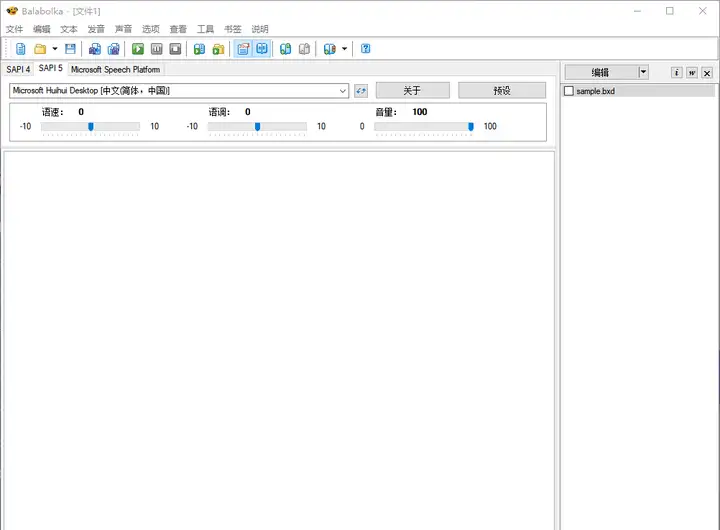
Task: Toggle the clipboard watch icon
Action: [x=243, y=49]
